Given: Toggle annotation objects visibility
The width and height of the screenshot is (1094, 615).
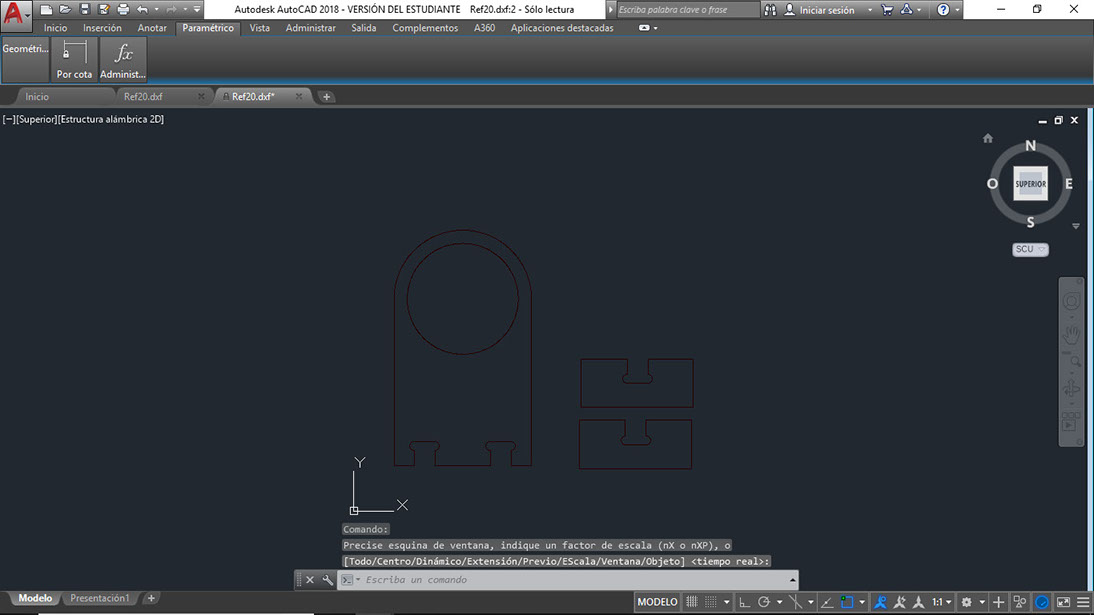Looking at the screenshot, I should [881, 602].
